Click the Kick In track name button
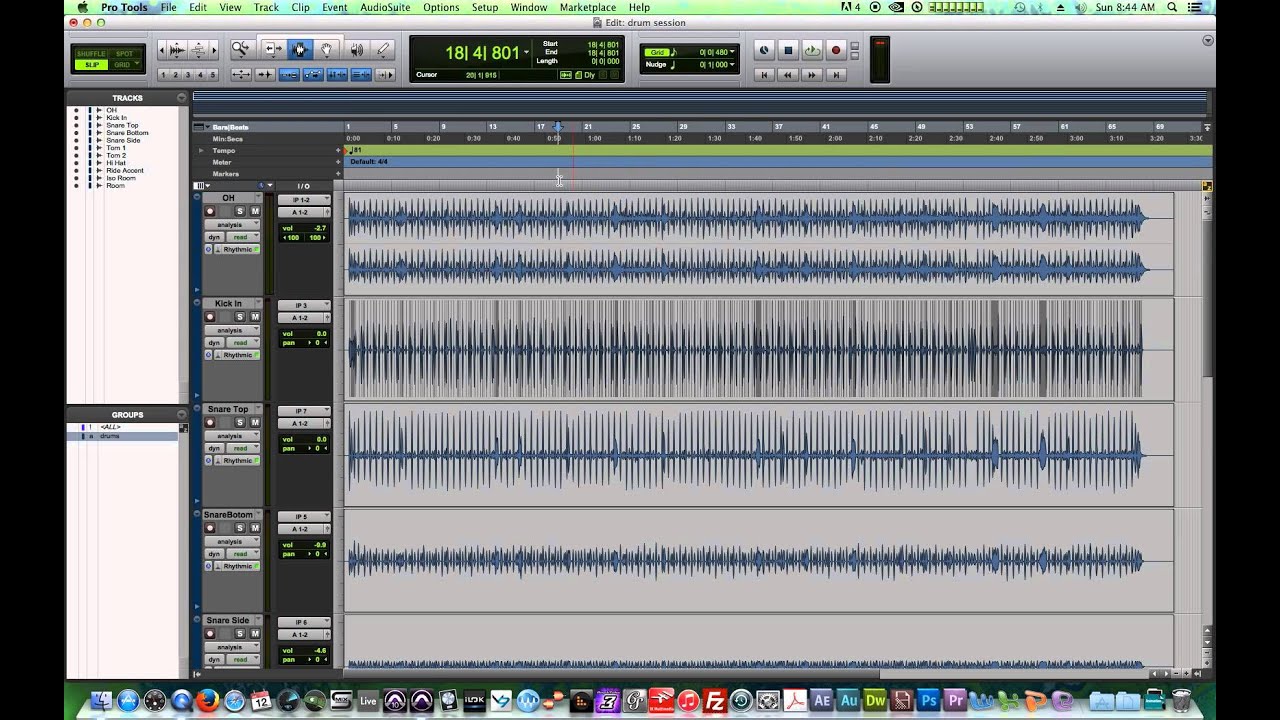This screenshot has height=720, width=1280. 228,304
